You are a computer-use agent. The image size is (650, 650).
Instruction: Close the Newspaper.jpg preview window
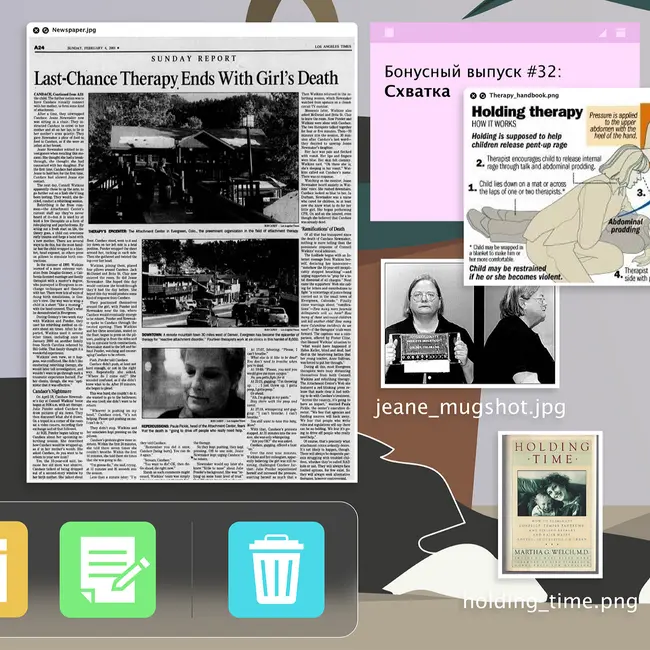coord(37,31)
